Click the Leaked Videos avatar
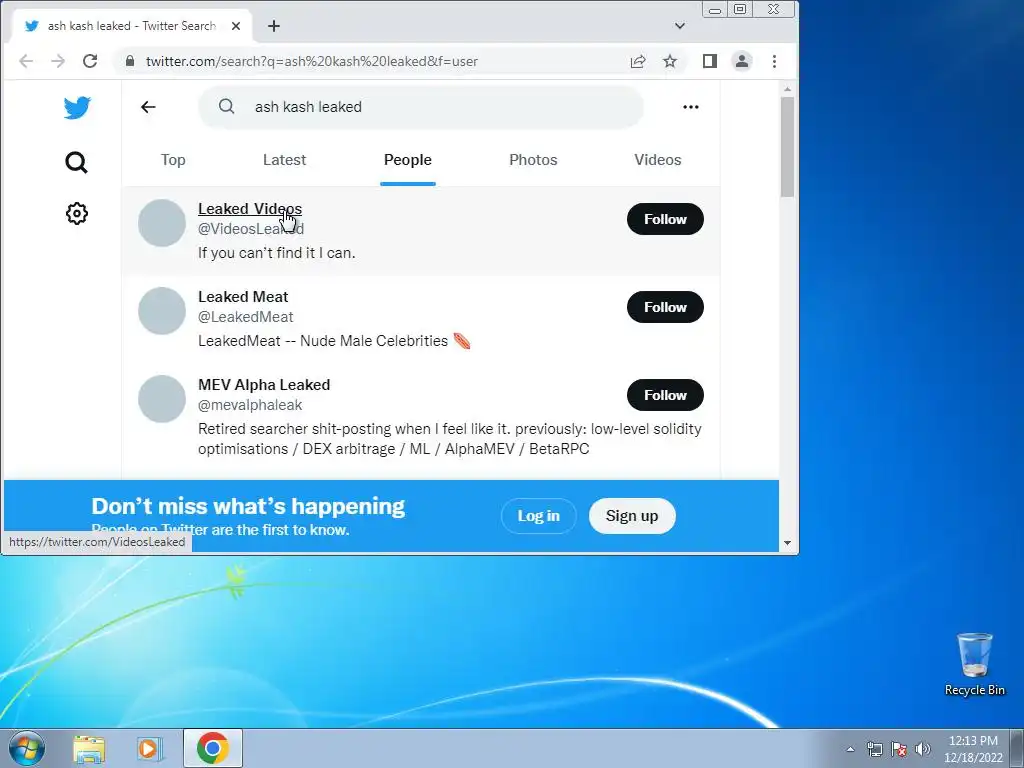 [x=162, y=223]
